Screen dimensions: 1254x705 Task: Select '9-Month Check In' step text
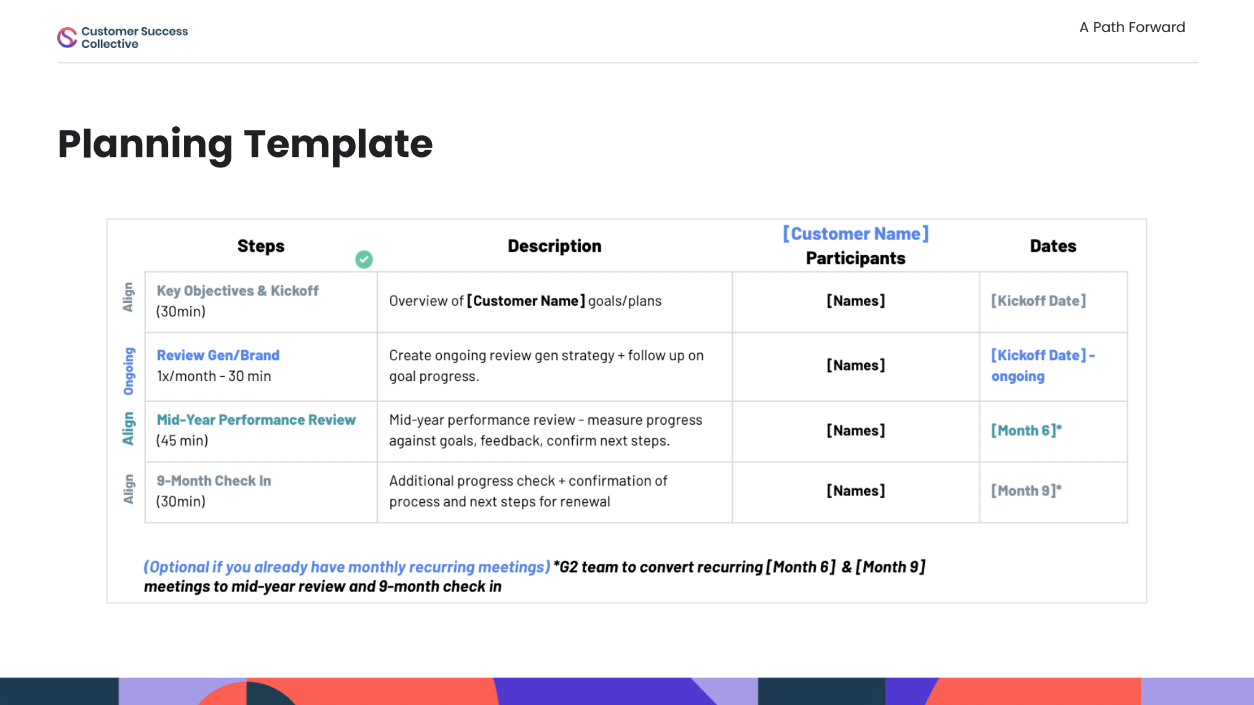(214, 481)
